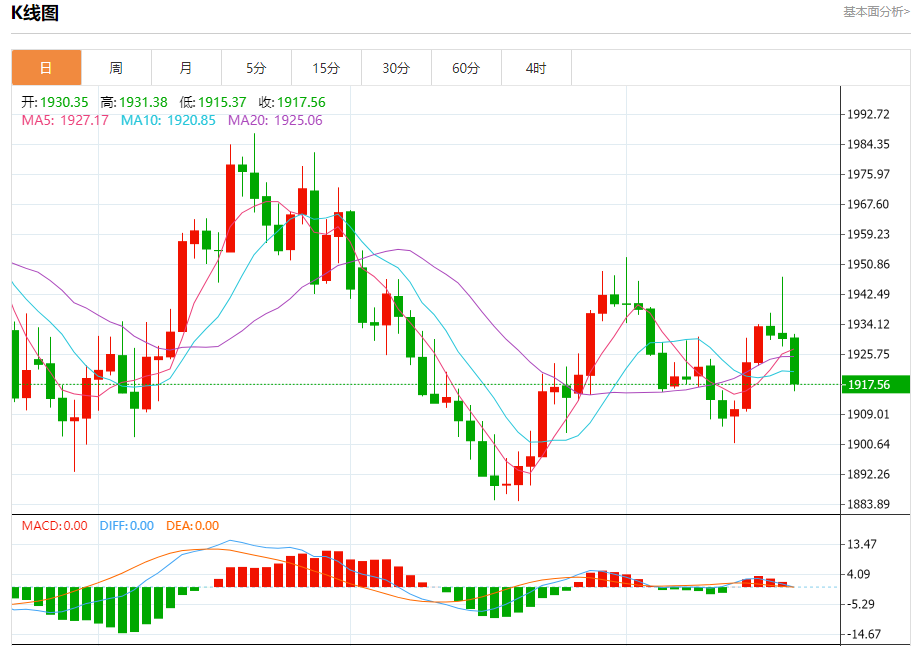Open the 4时 interval tab

(x=536, y=68)
